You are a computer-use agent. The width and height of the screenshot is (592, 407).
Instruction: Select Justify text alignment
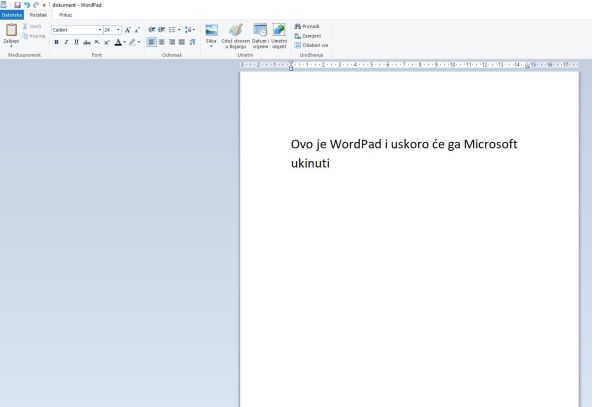182,42
